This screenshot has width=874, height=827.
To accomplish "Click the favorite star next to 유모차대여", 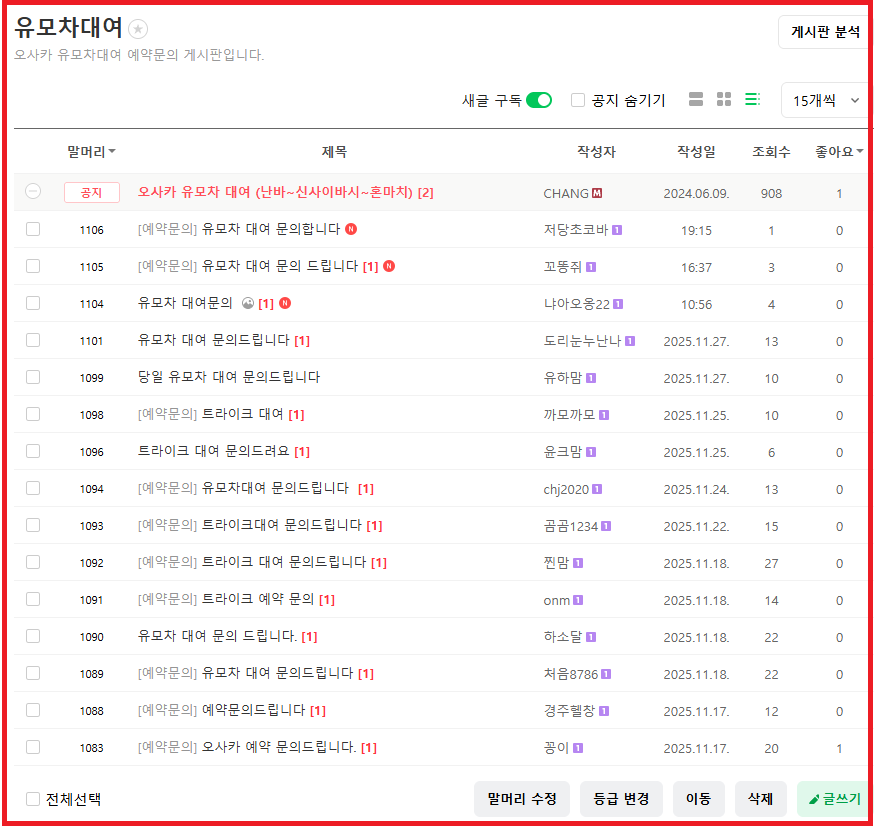I will pos(138,29).
